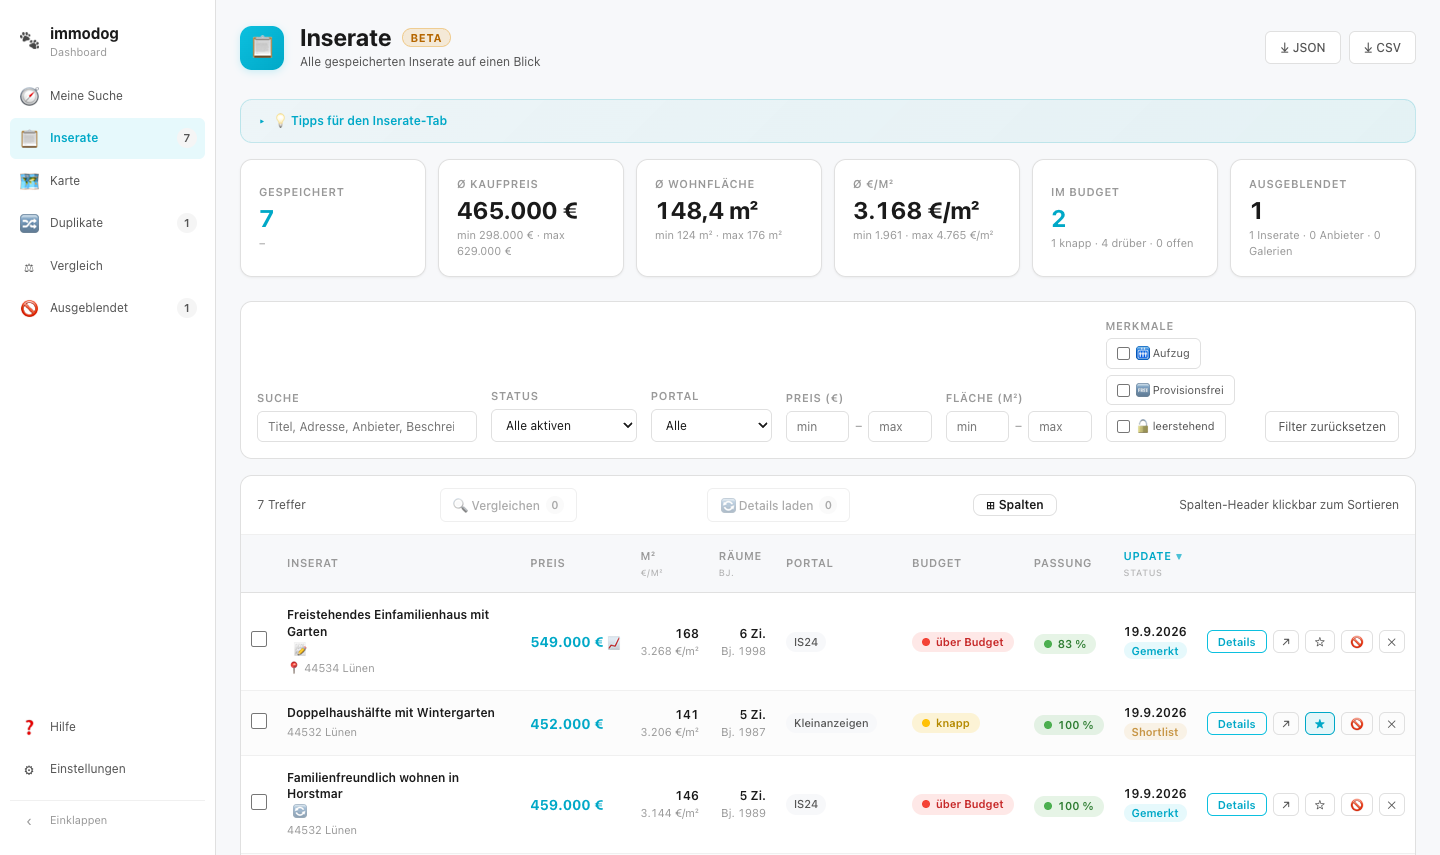Remove the Doppelhaushälfte mit Wintergarten row

(x=1392, y=723)
